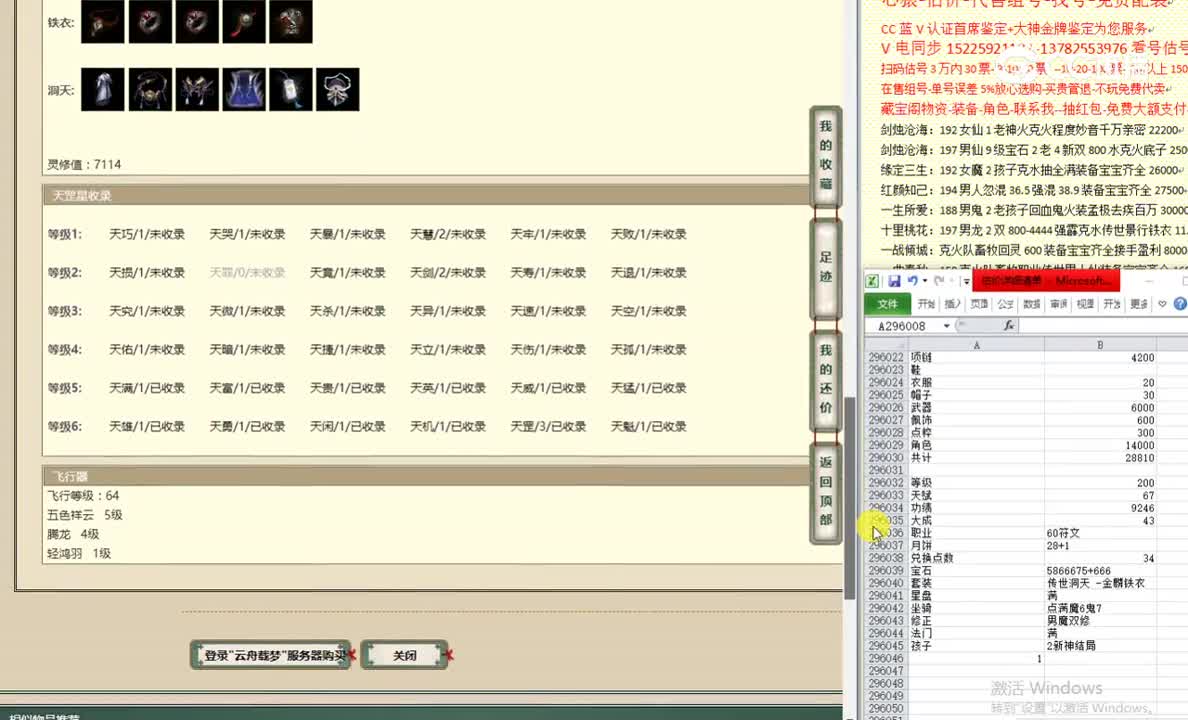Screen dimensions: 1188x720
Task: Click the red X marker beside the 关闭 button
Action: click(452, 655)
